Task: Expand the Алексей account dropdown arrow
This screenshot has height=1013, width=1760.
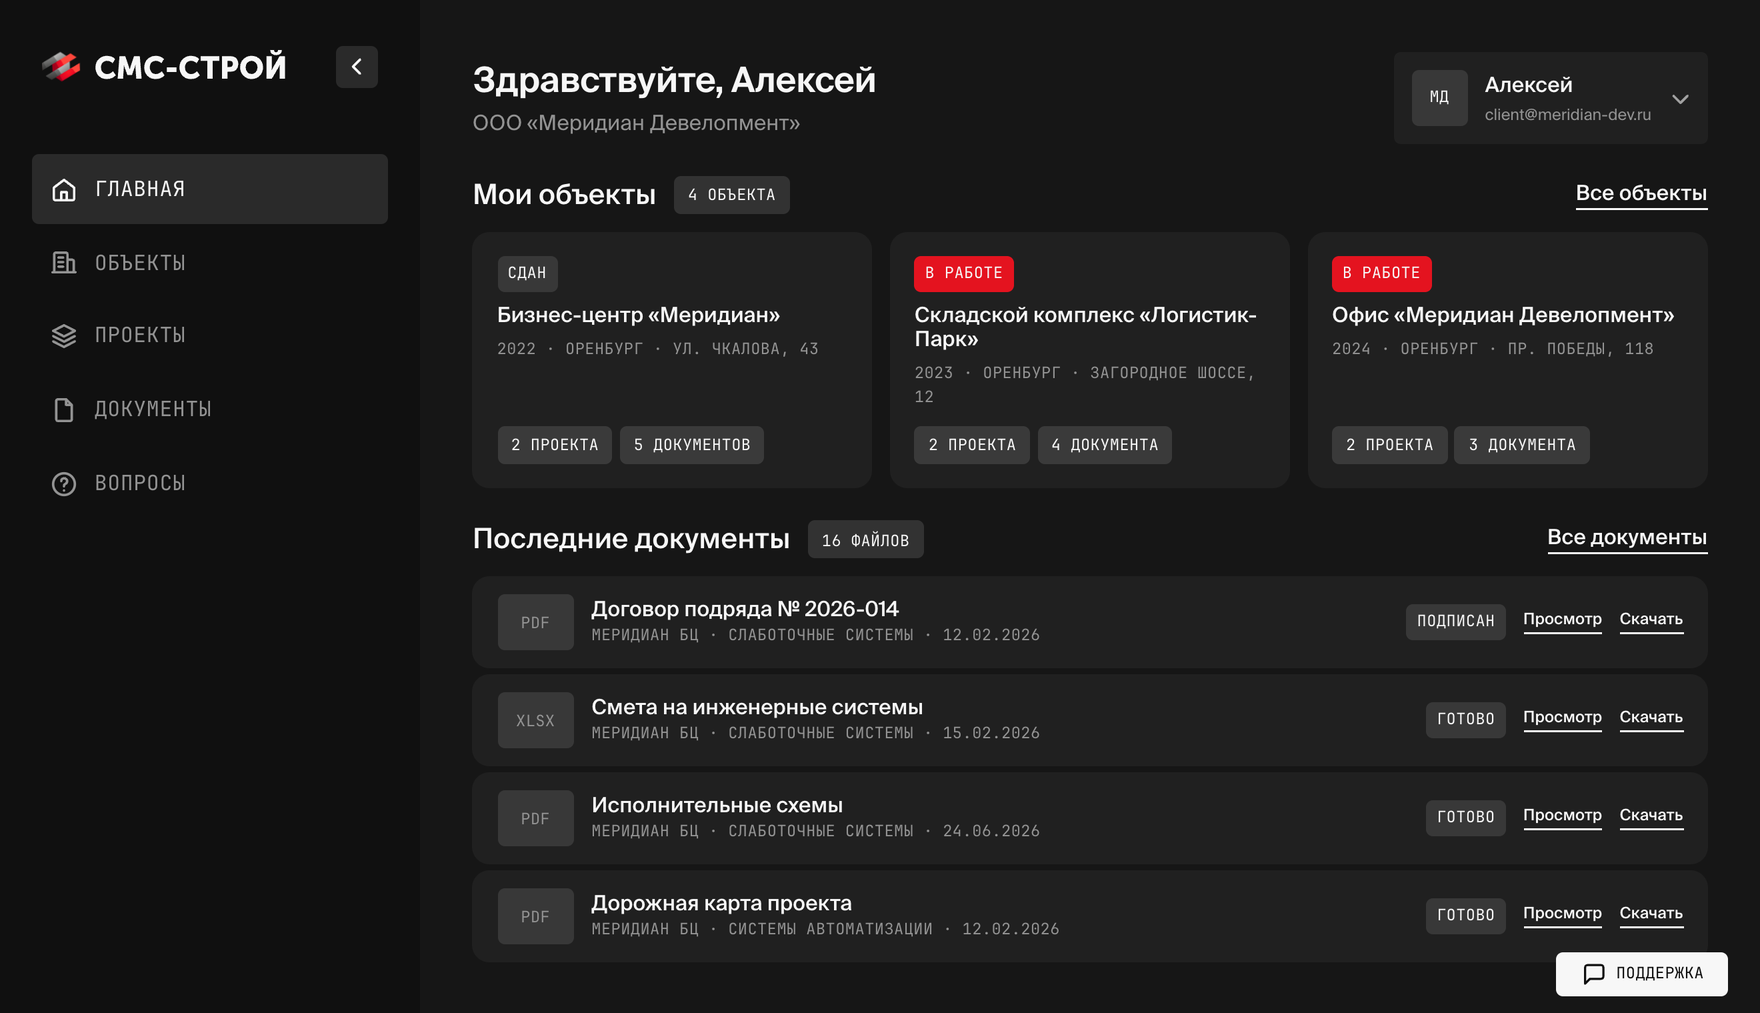Action: (x=1681, y=99)
